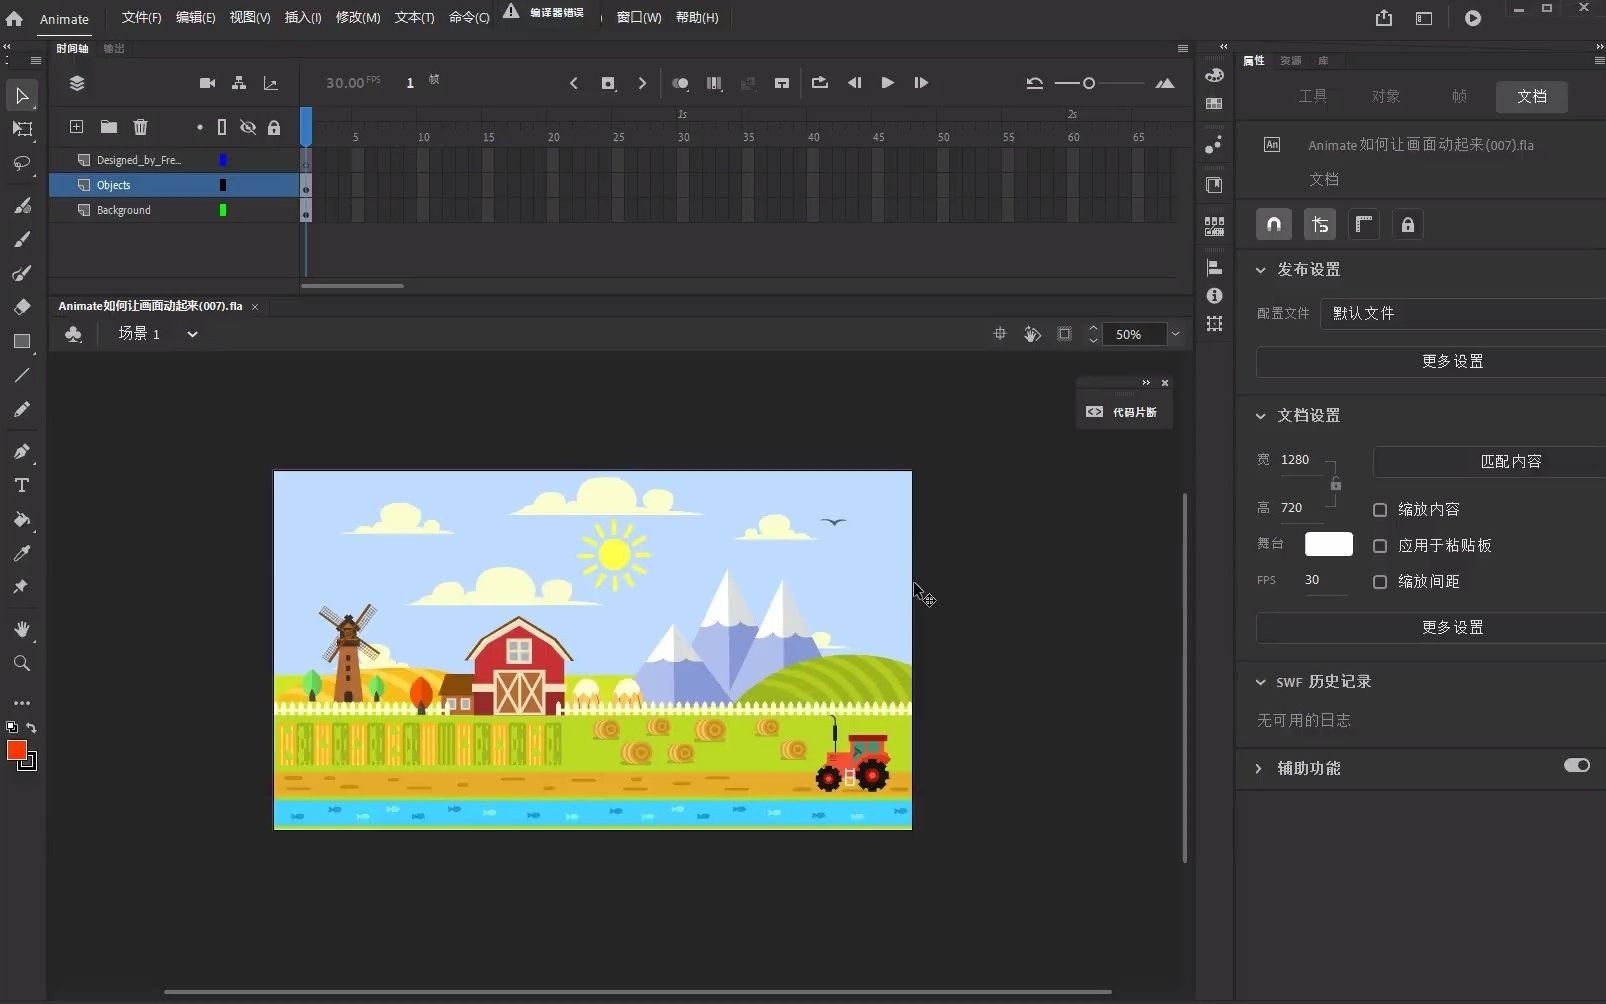This screenshot has width=1606, height=1004.
Task: Select the Paint Bucket tool
Action: [x=21, y=520]
